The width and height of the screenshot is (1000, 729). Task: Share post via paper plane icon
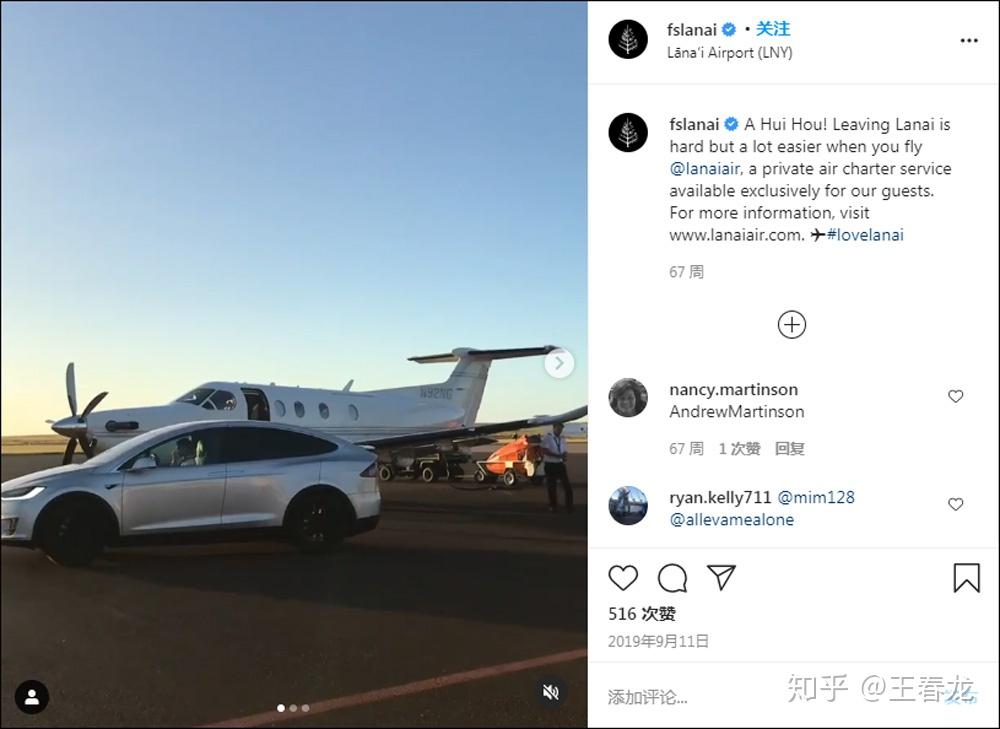721,577
